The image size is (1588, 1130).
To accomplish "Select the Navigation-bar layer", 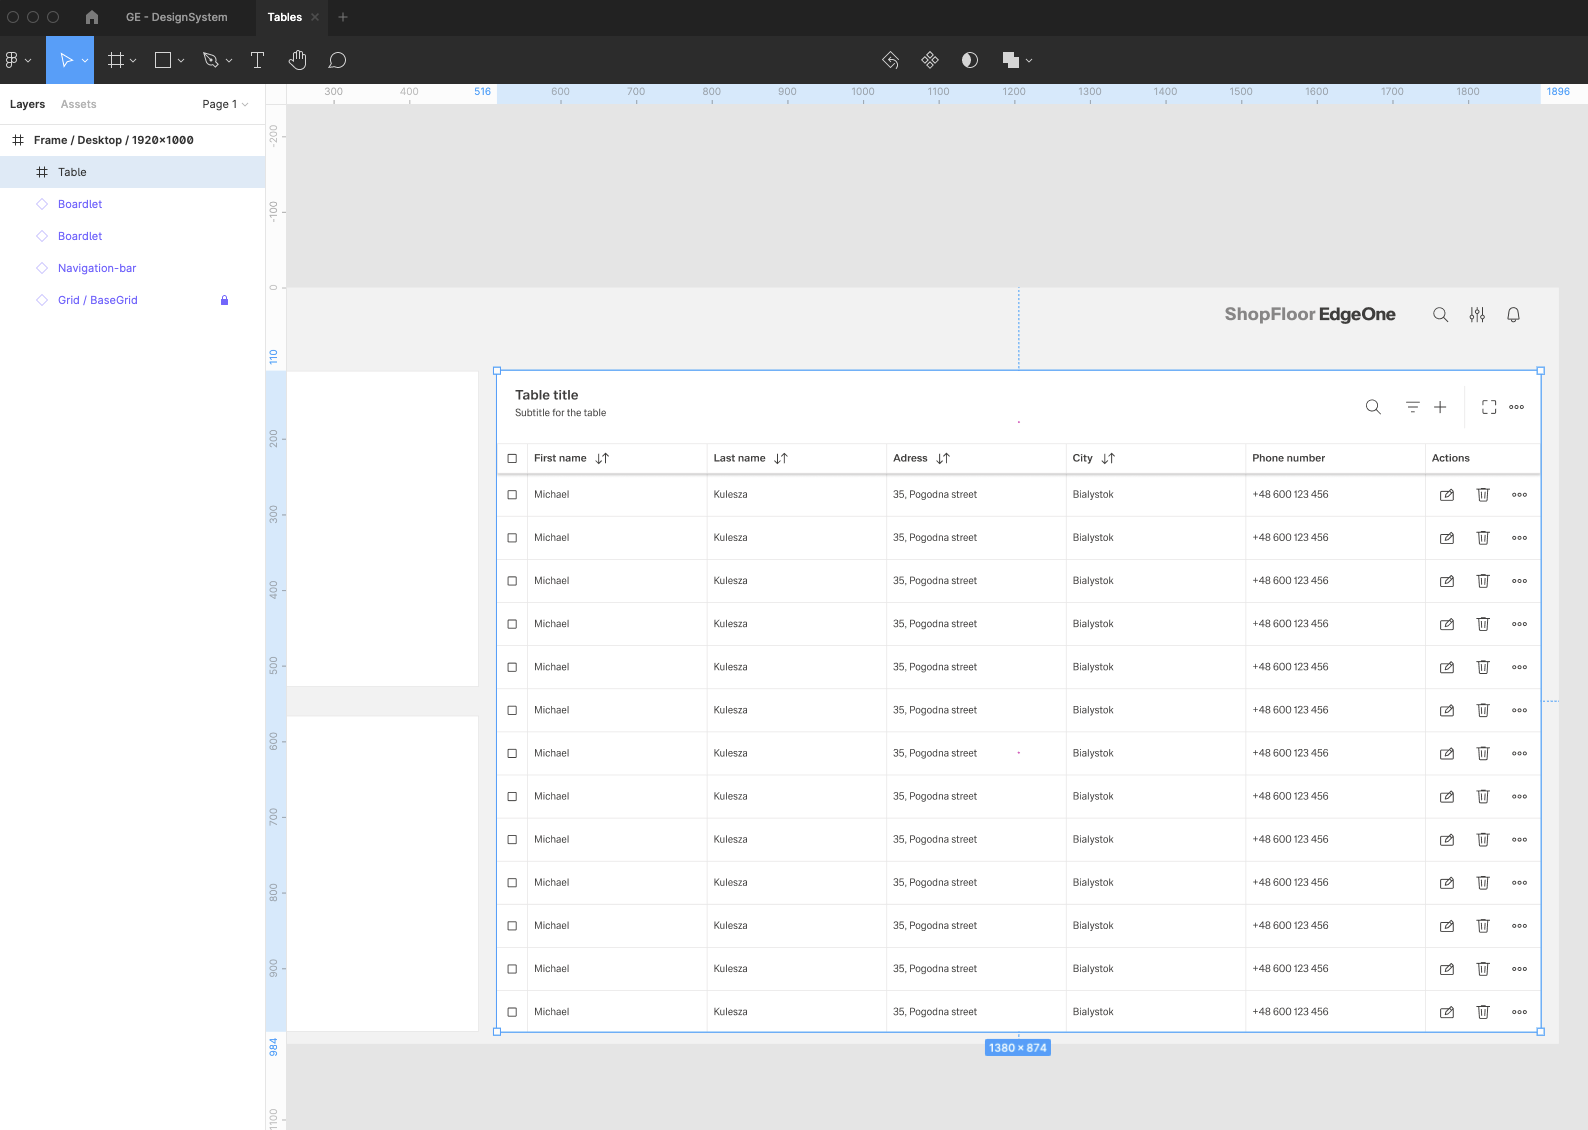I will pyautogui.click(x=97, y=268).
